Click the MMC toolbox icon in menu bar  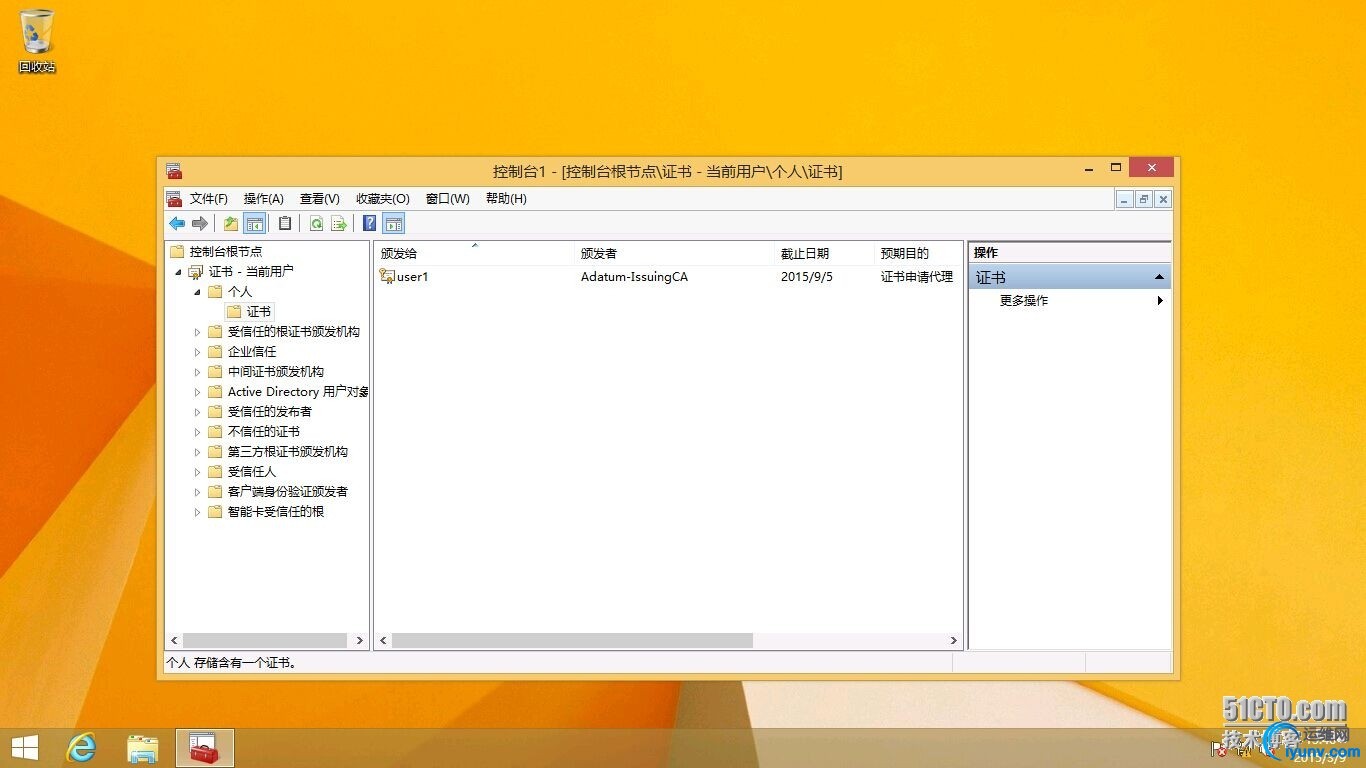click(174, 199)
